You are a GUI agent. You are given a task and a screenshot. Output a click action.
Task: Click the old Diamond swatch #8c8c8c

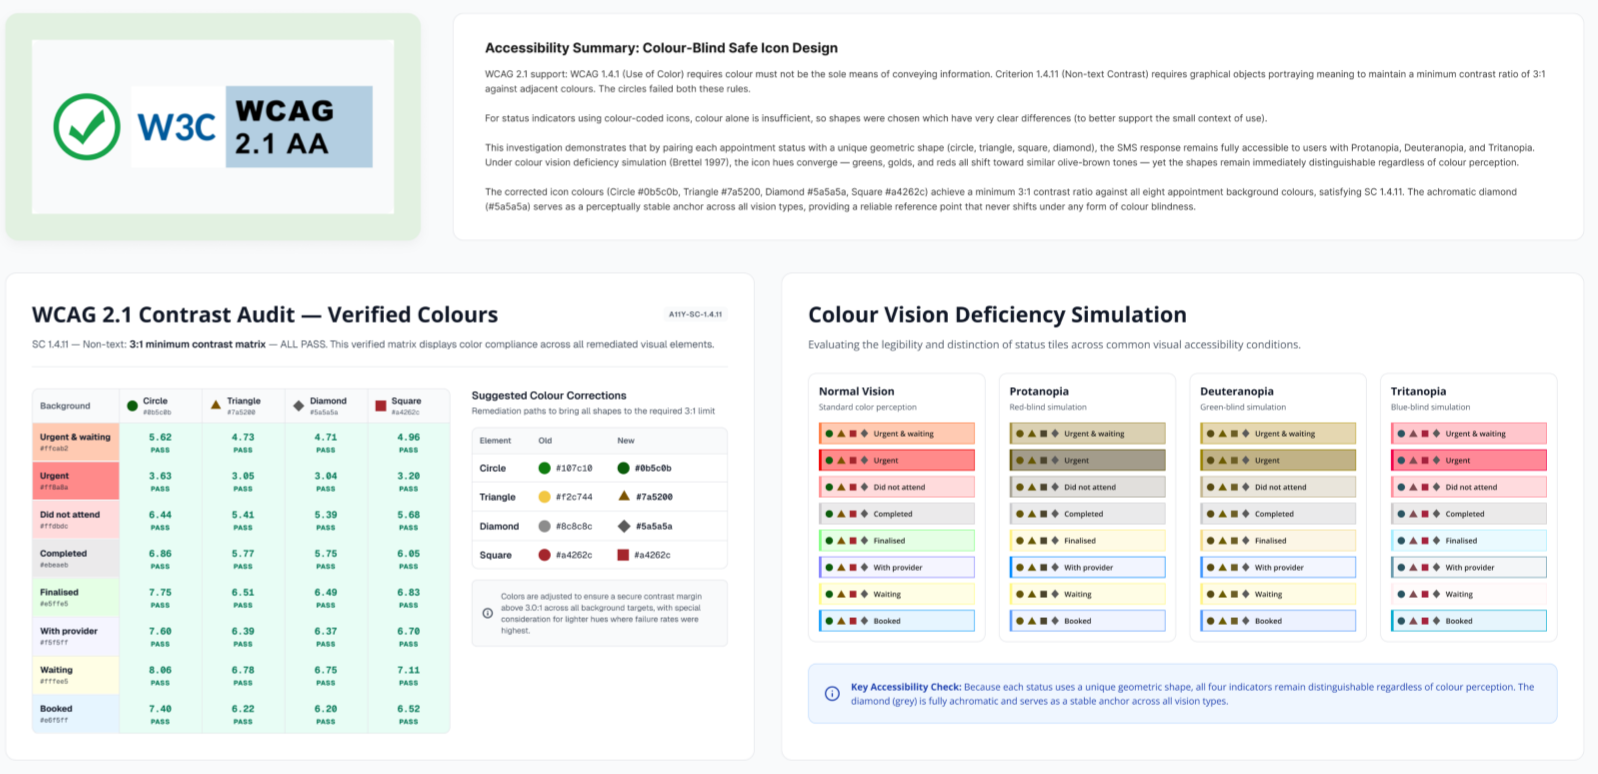click(544, 526)
